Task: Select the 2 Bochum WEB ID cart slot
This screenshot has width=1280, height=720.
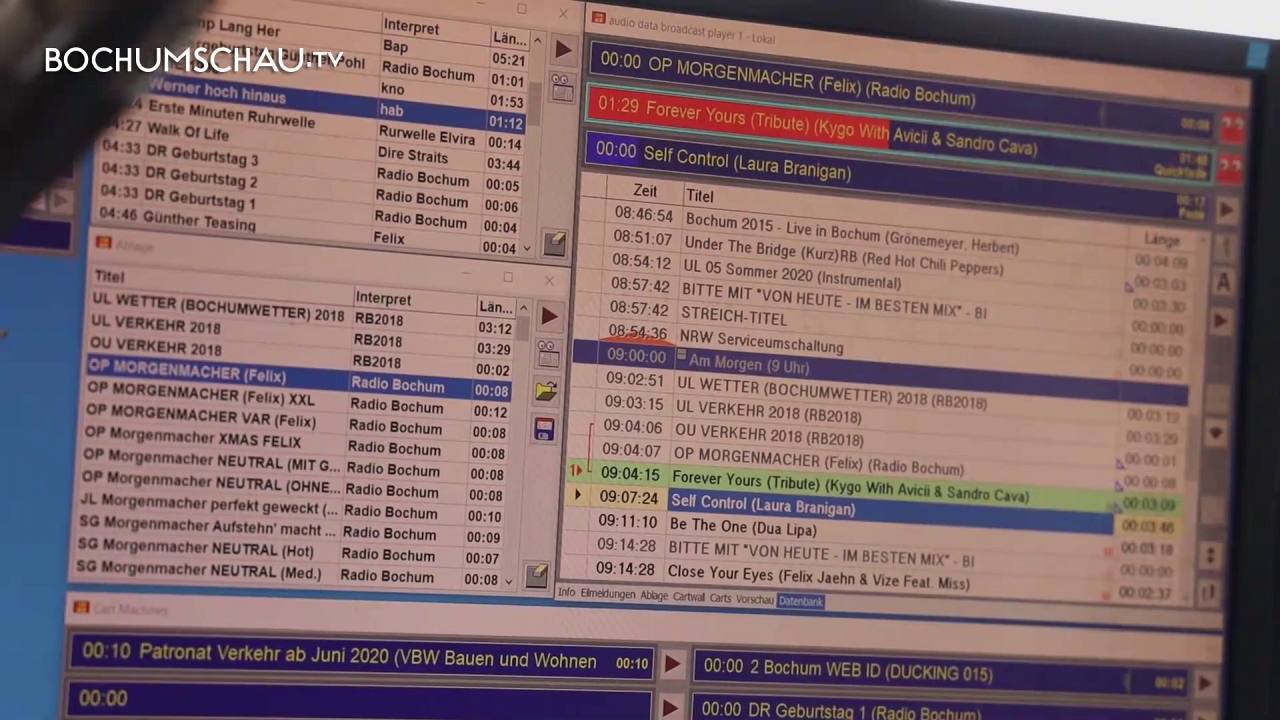Action: click(x=940, y=672)
